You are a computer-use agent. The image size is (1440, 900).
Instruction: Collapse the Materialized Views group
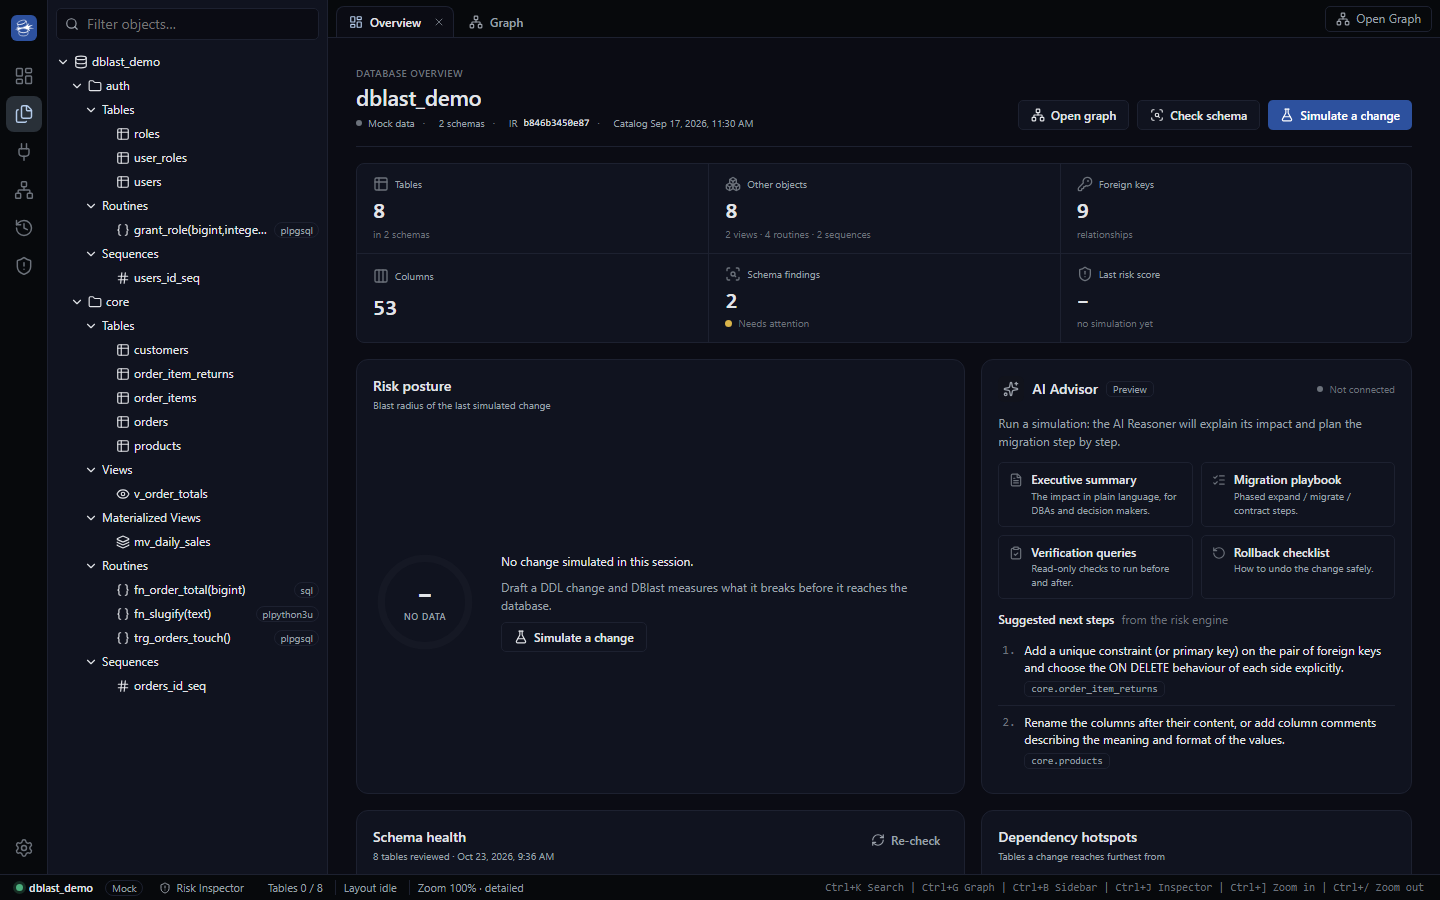(91, 518)
